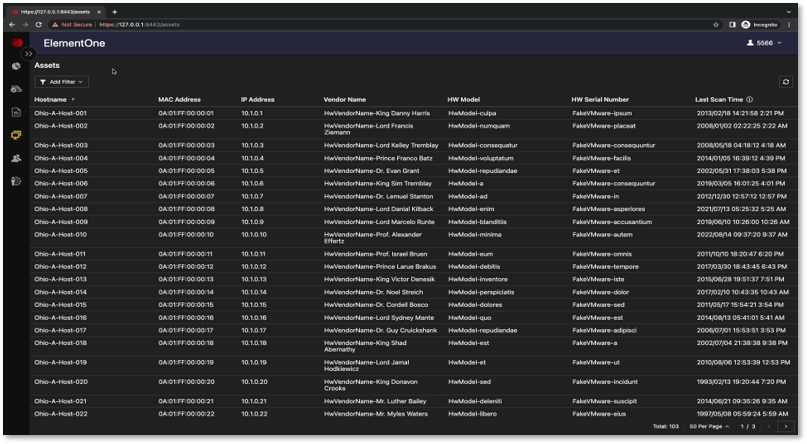Close the 127.0.0.1 assets browser tab

tap(99, 12)
